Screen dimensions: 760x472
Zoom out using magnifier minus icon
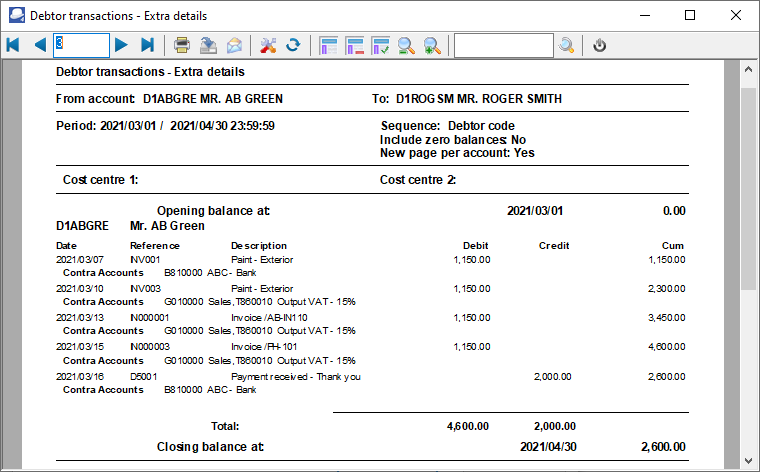(407, 45)
